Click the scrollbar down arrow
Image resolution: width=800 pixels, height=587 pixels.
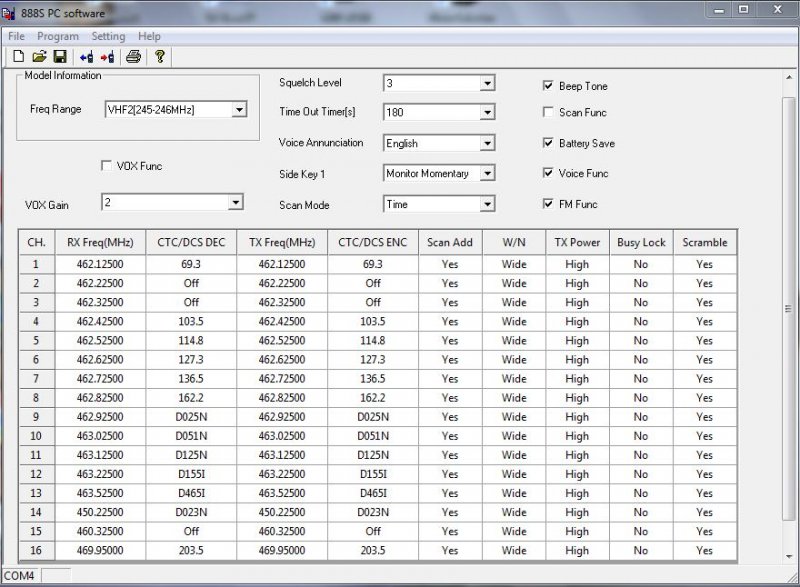click(x=789, y=556)
